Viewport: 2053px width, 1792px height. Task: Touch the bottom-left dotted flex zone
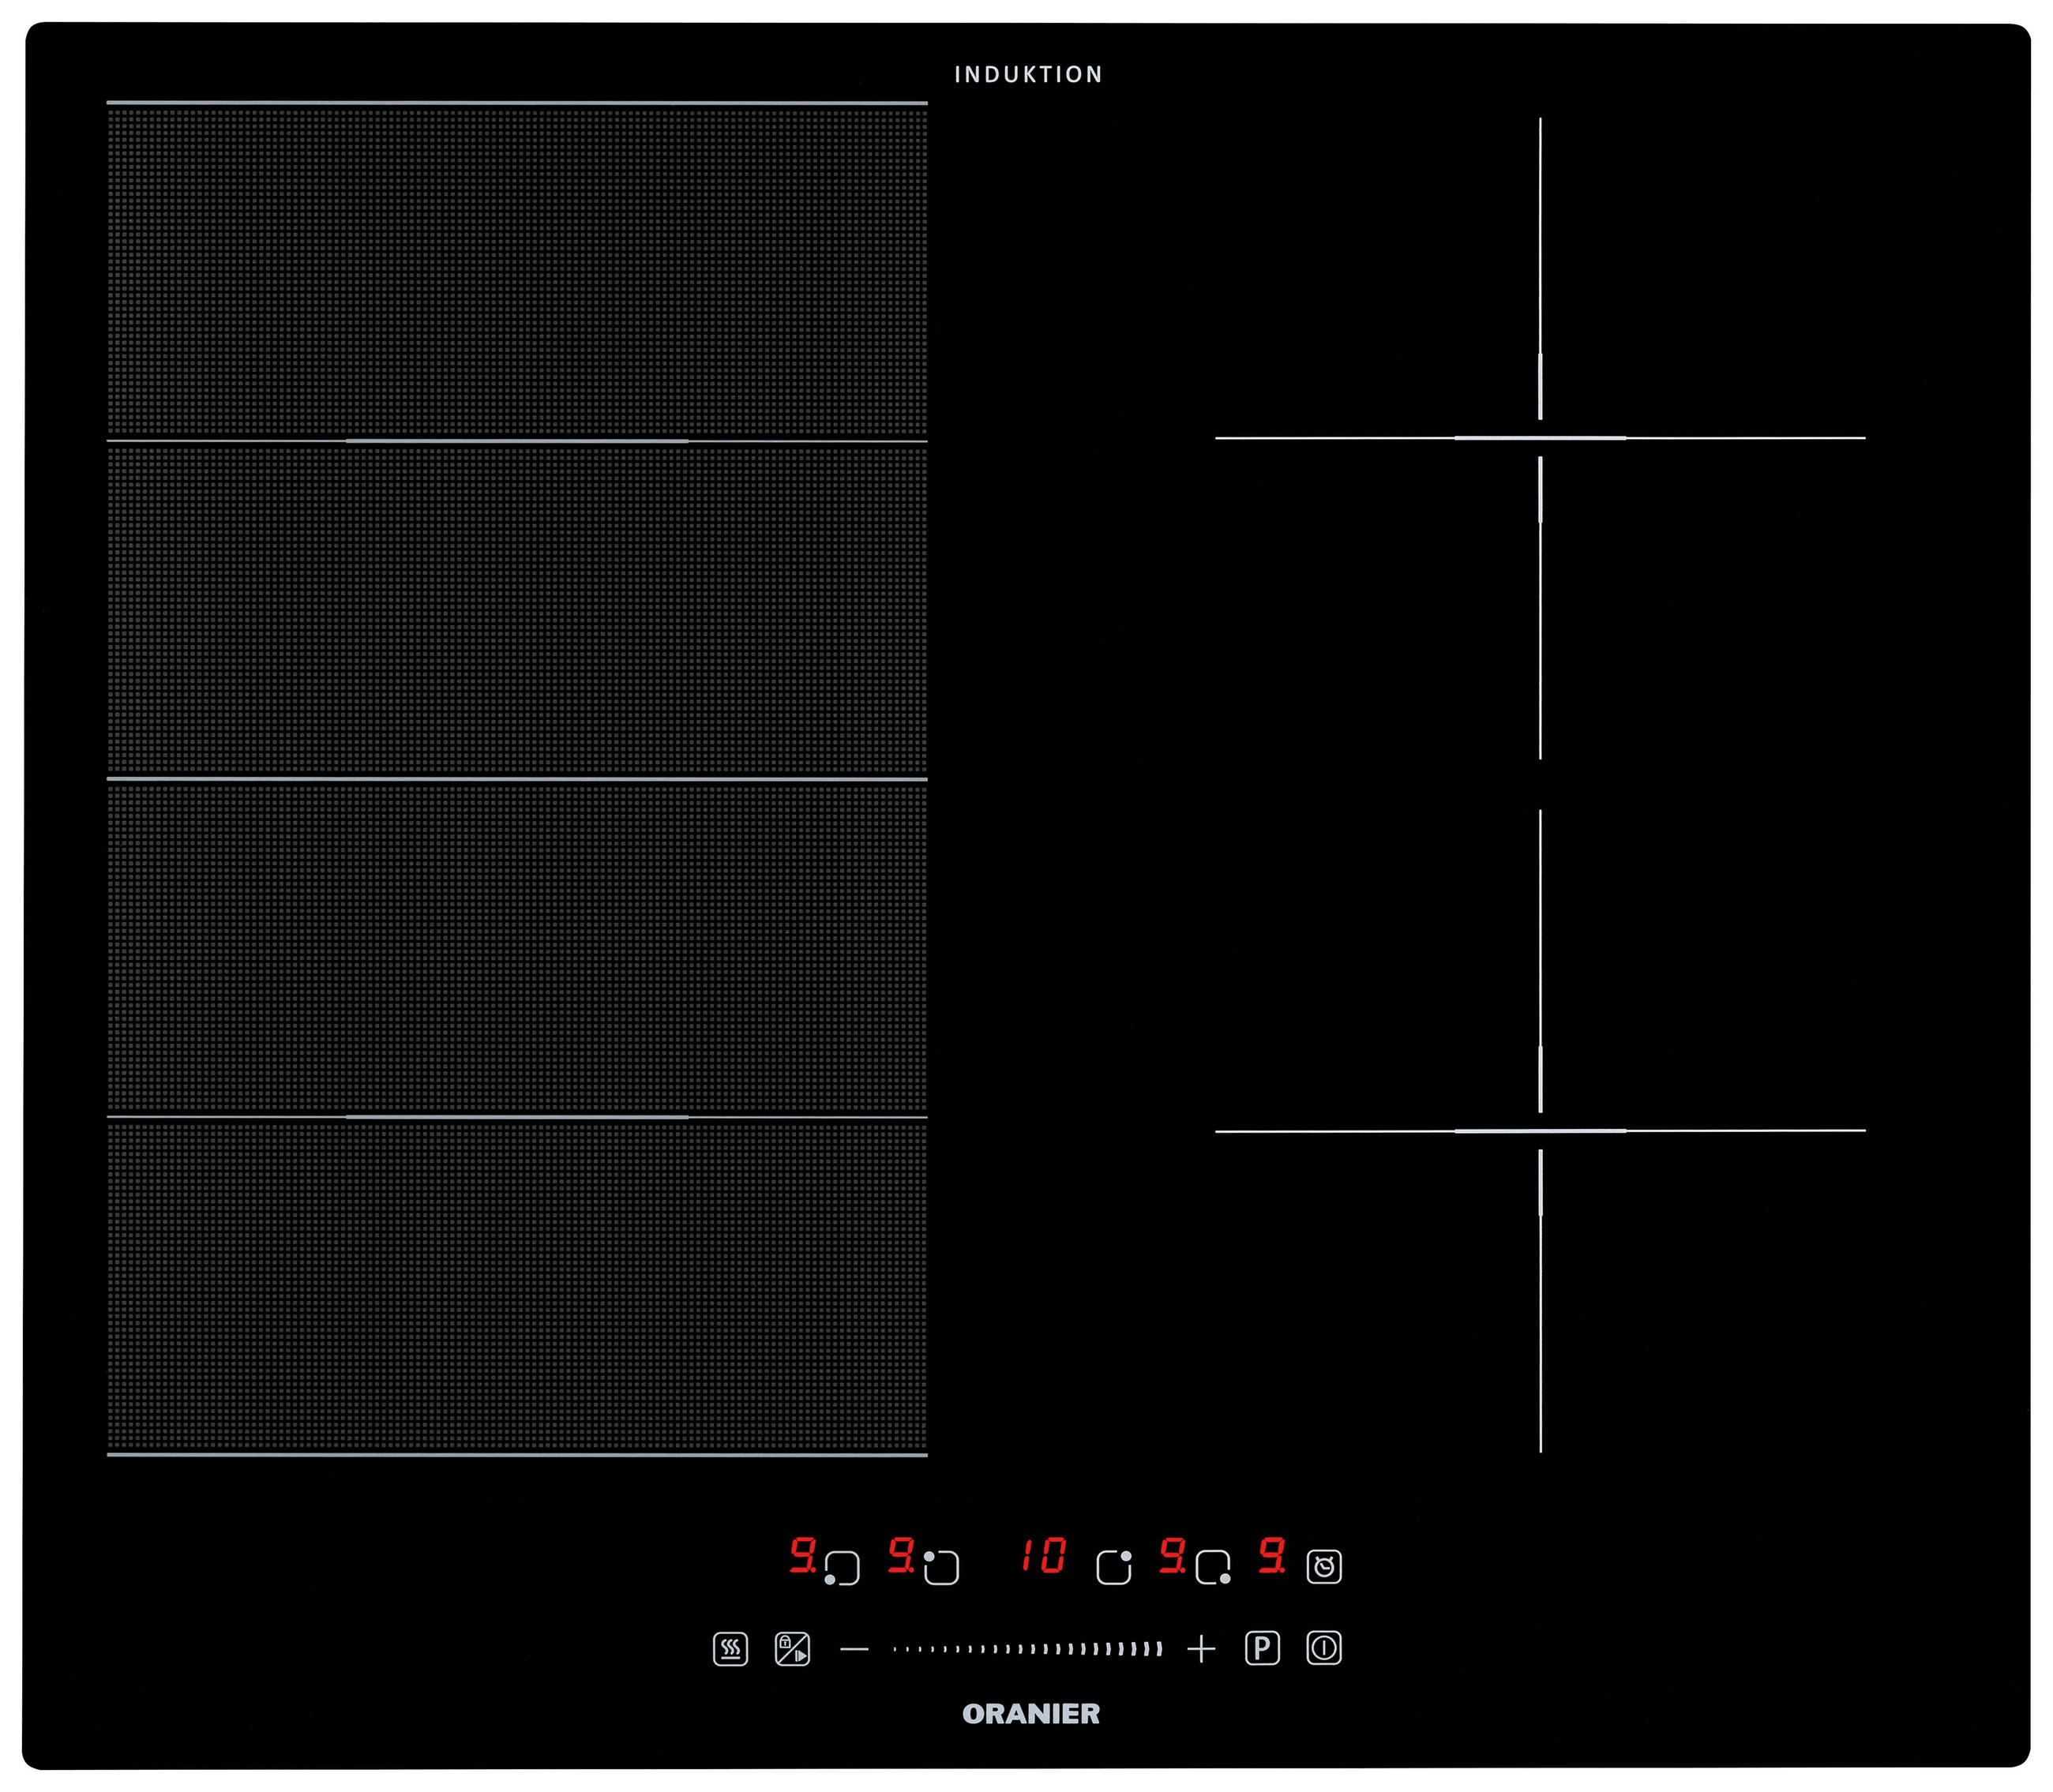(517, 1285)
